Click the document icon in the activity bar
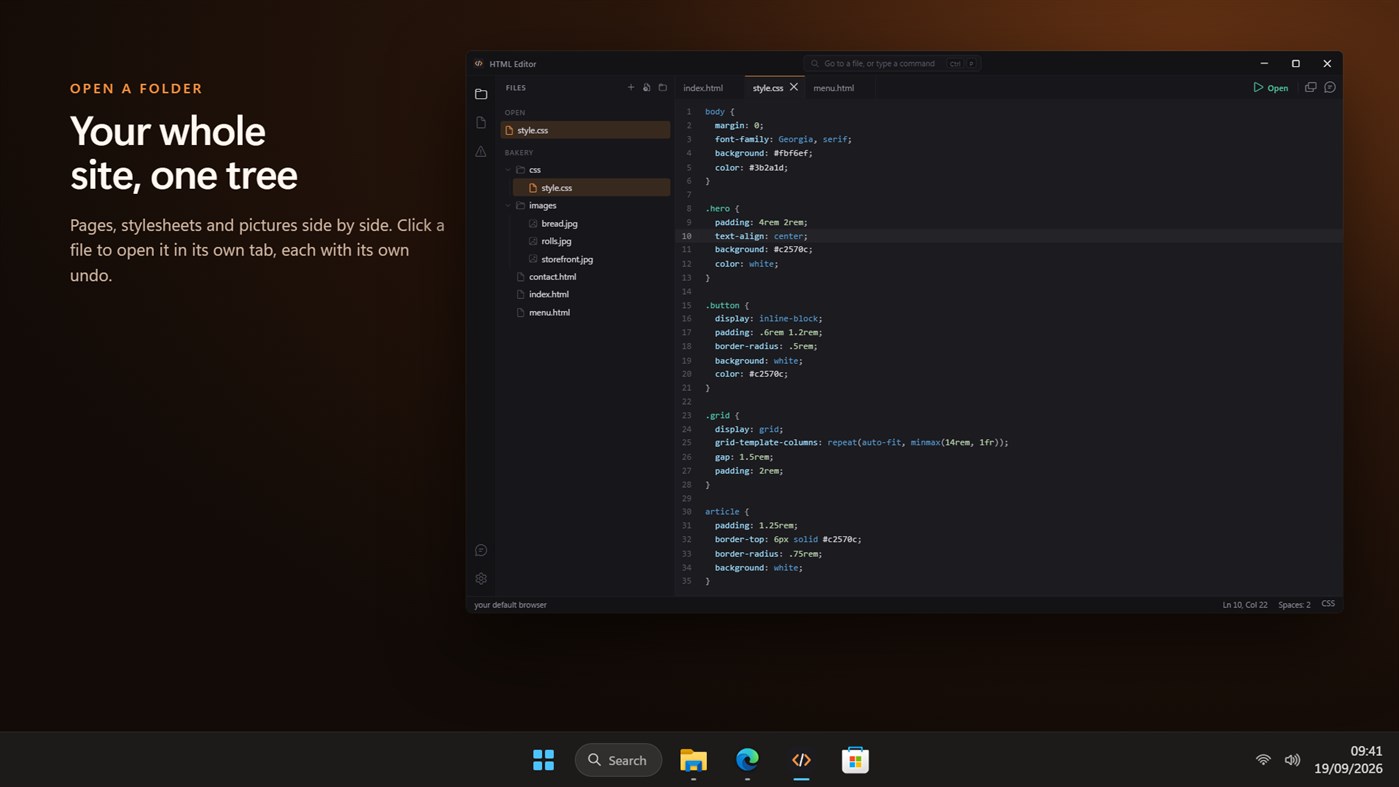1399x787 pixels. pyautogui.click(x=481, y=123)
